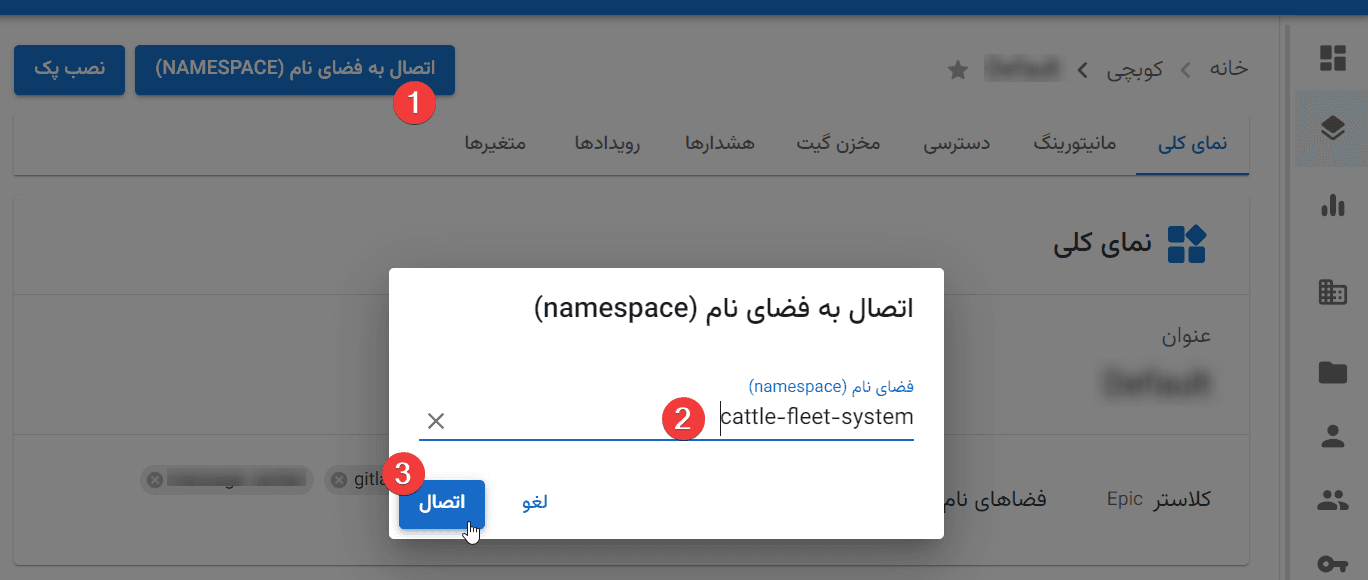Switch to the نمای کلی tab
1368x580 pixels.
pyautogui.click(x=1192, y=144)
